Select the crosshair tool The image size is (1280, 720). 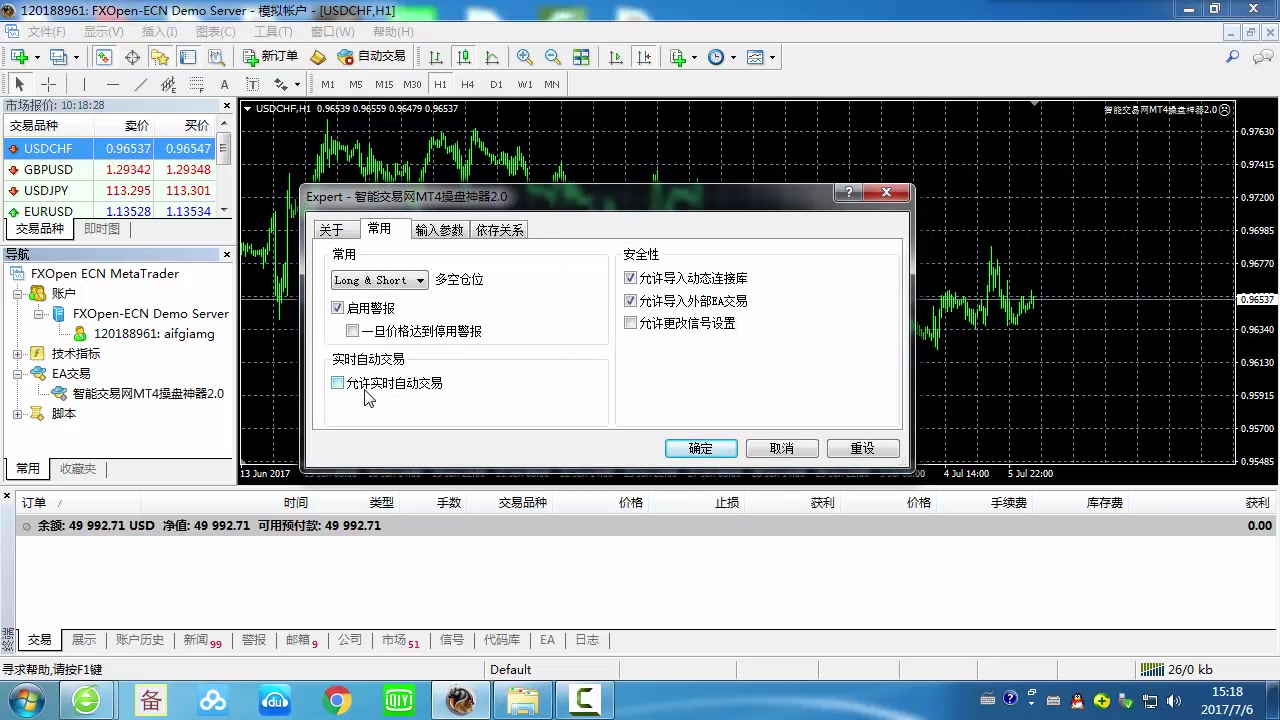click(x=47, y=84)
